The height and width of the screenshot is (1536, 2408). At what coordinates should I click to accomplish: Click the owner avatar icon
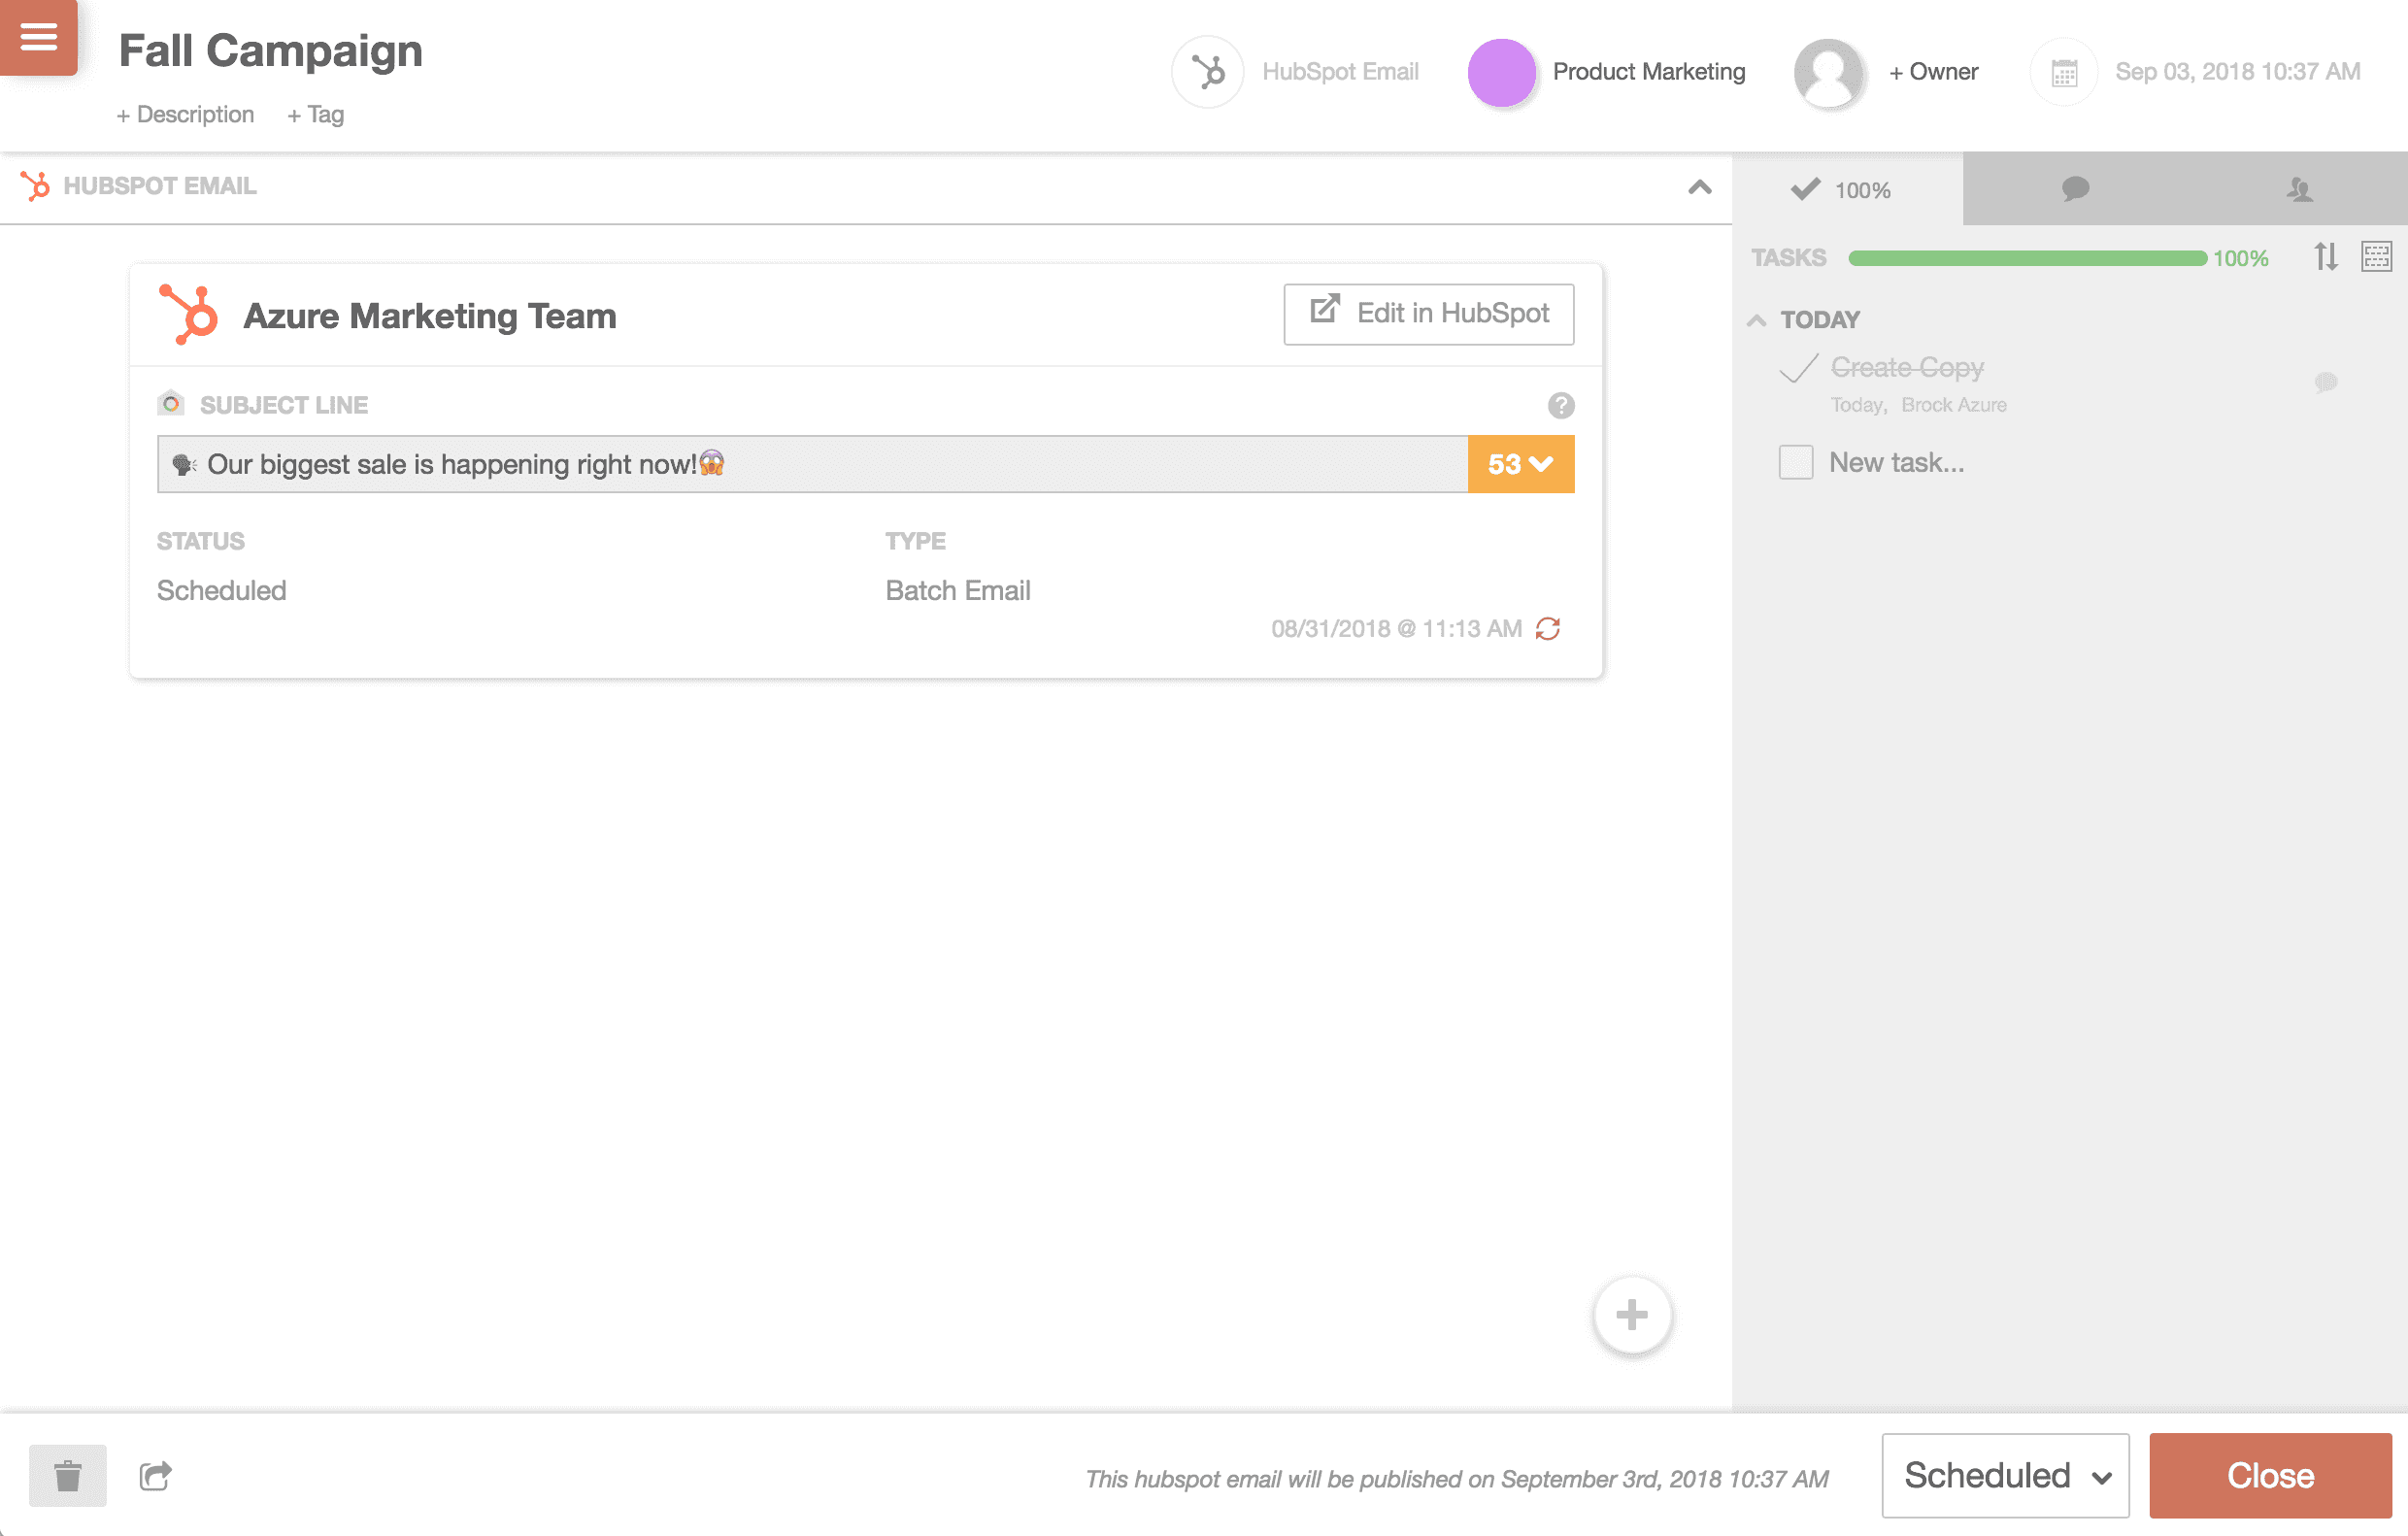pos(1828,72)
